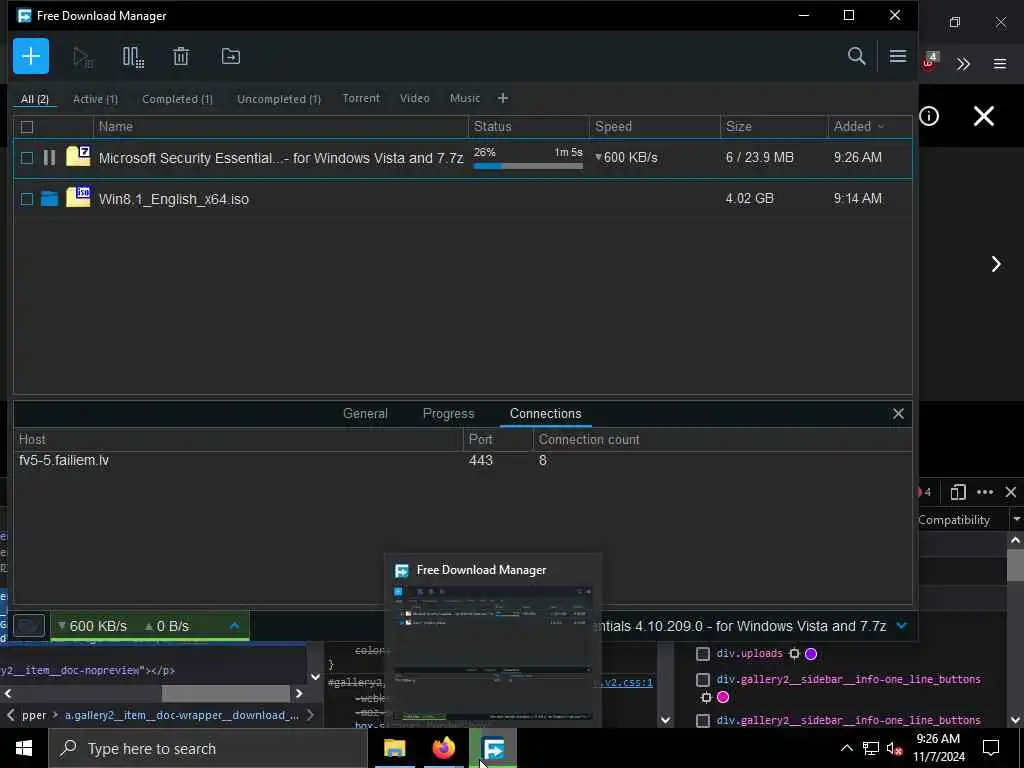This screenshot has width=1024, height=768.
Task: Open the Free Download Manager hamburger menu
Action: coord(898,56)
